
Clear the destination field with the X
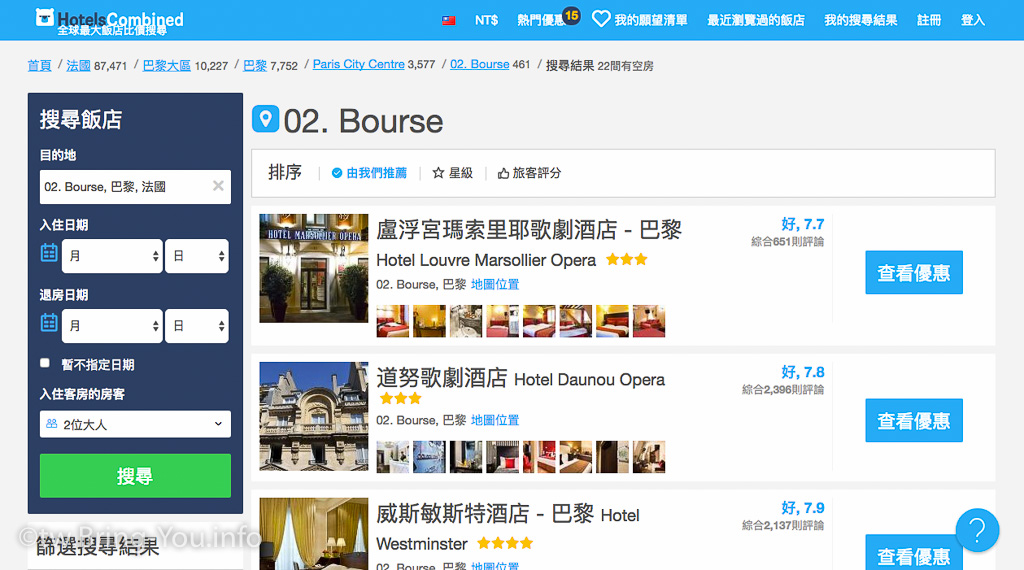(x=218, y=186)
